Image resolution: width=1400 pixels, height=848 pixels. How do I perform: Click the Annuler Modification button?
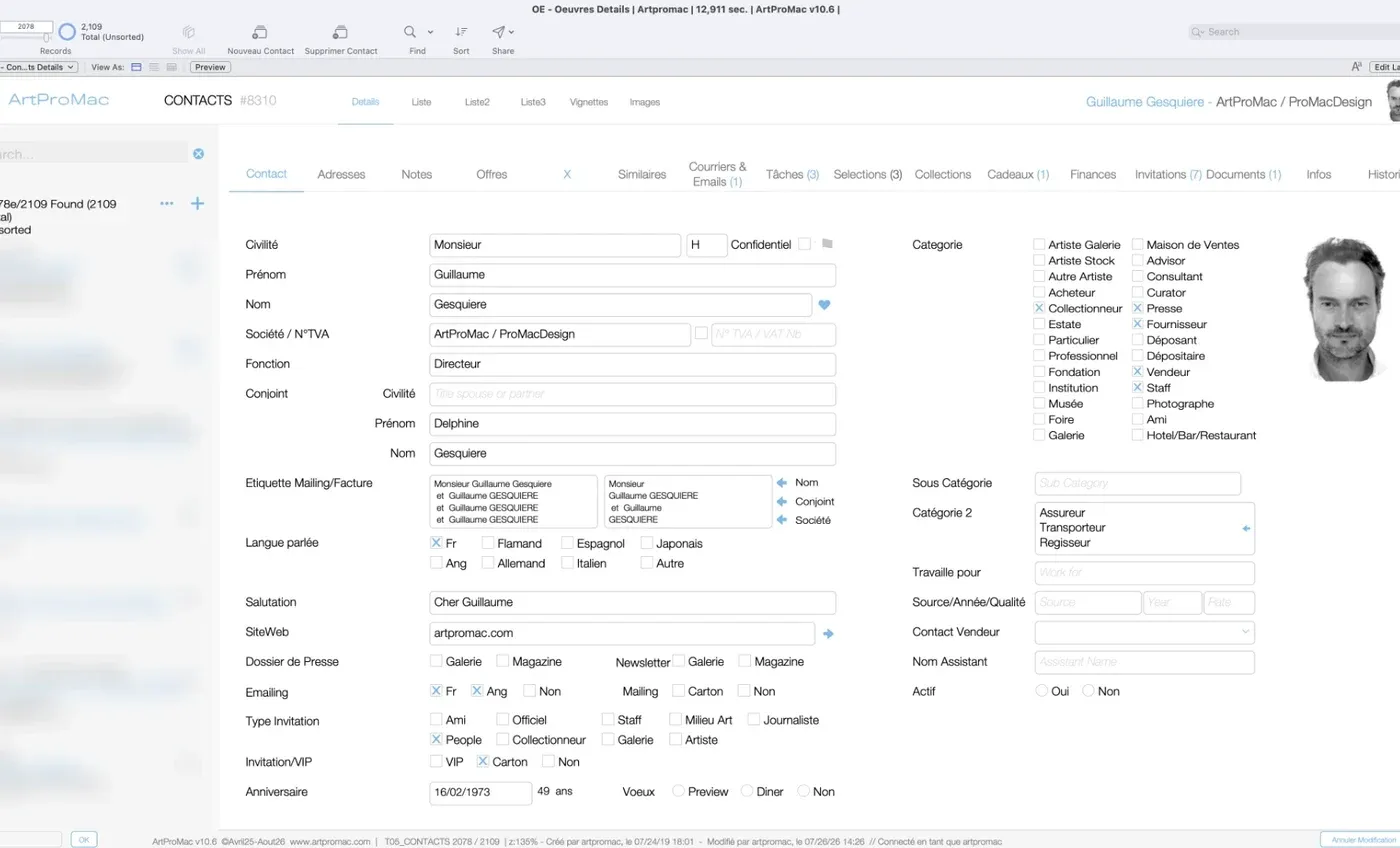pyautogui.click(x=1363, y=840)
